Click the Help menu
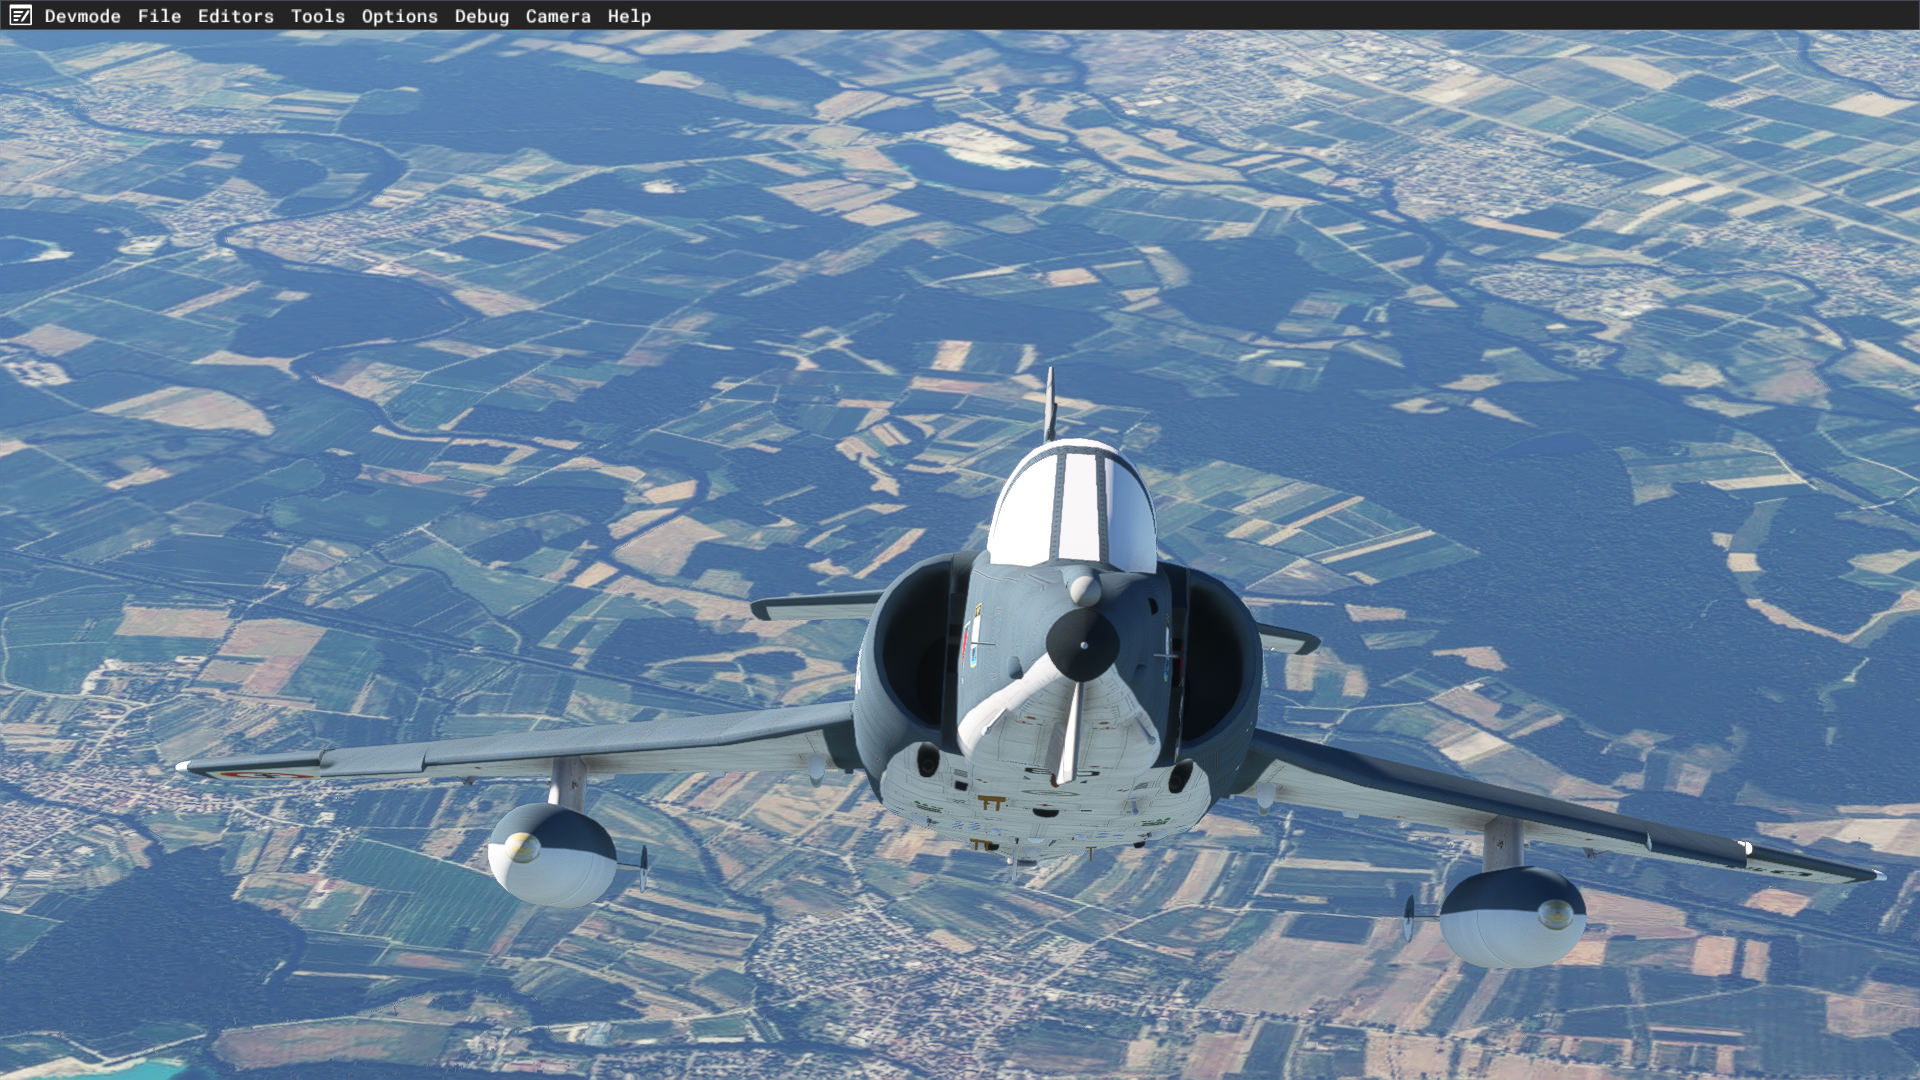 click(x=629, y=16)
